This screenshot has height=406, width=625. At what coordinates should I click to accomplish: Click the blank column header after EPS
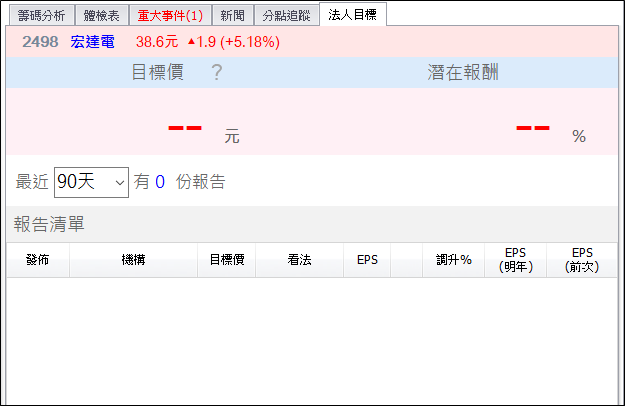(x=407, y=260)
